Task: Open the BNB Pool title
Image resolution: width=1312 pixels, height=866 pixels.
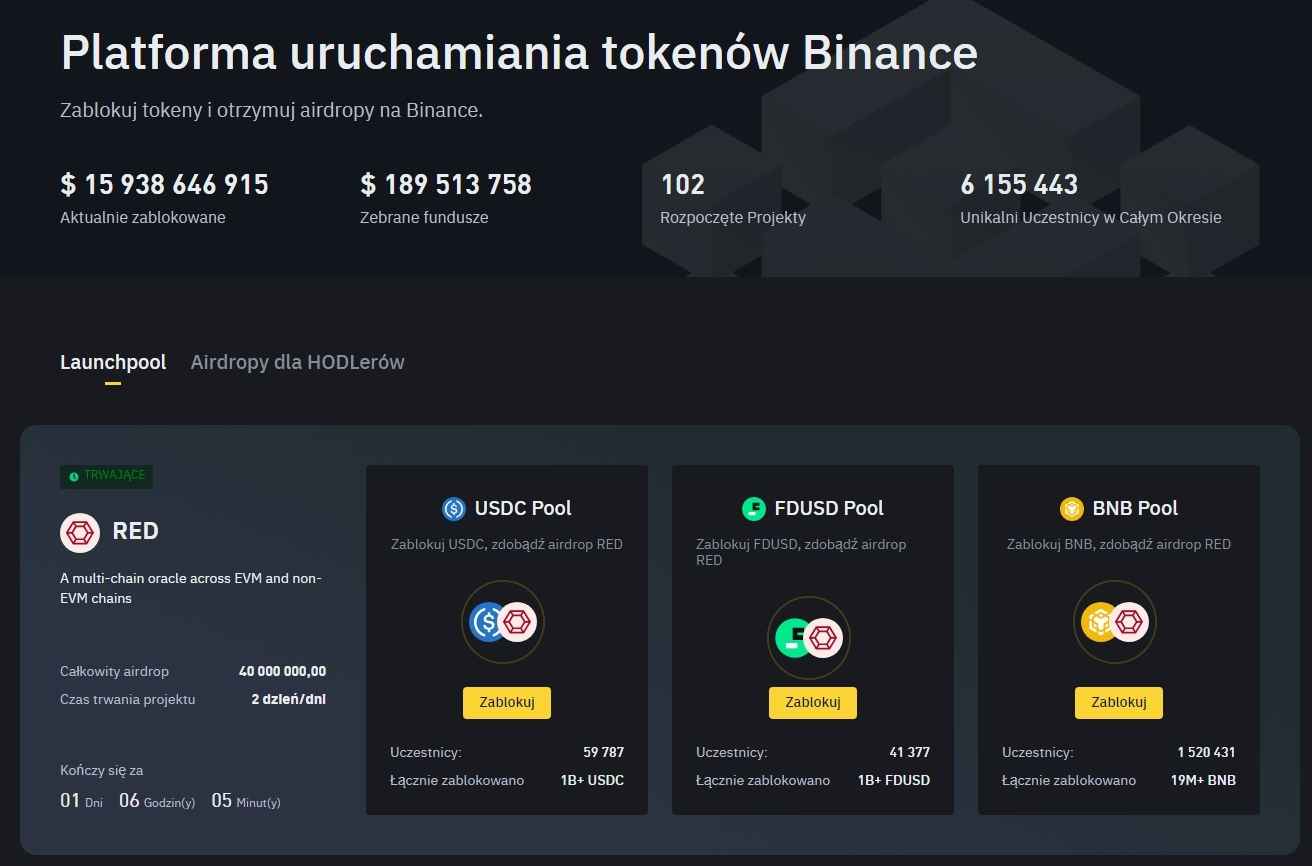Action: (1135, 508)
